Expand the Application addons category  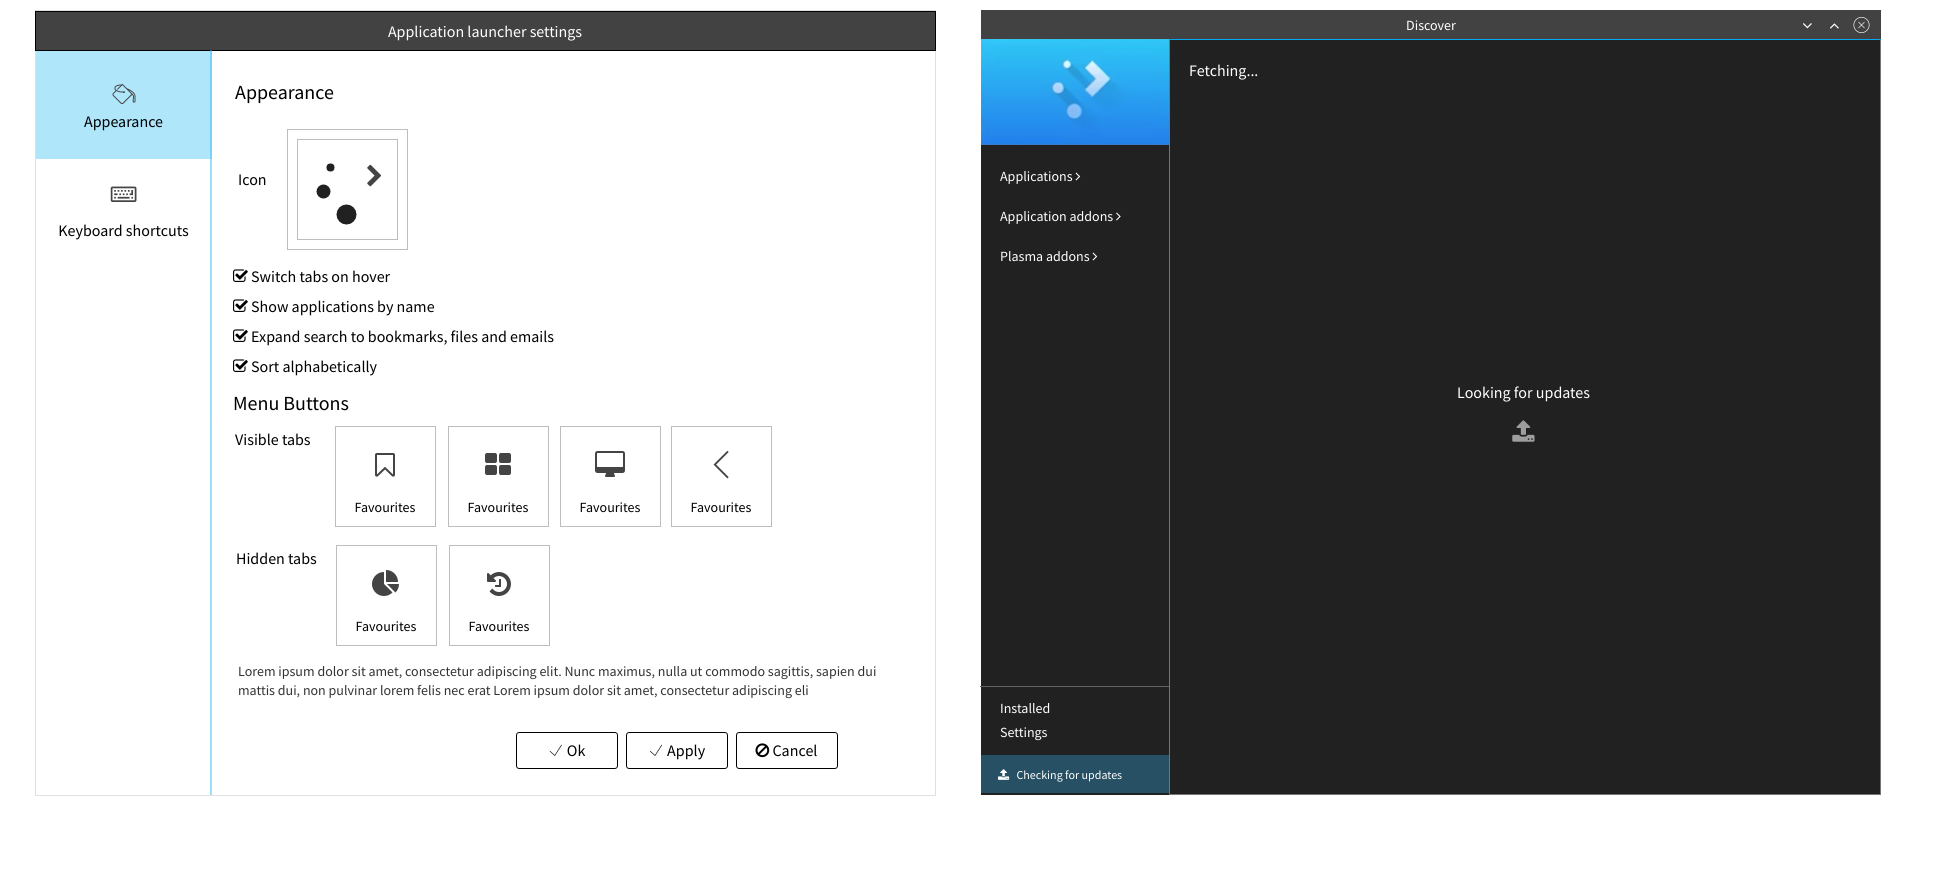tap(1060, 216)
